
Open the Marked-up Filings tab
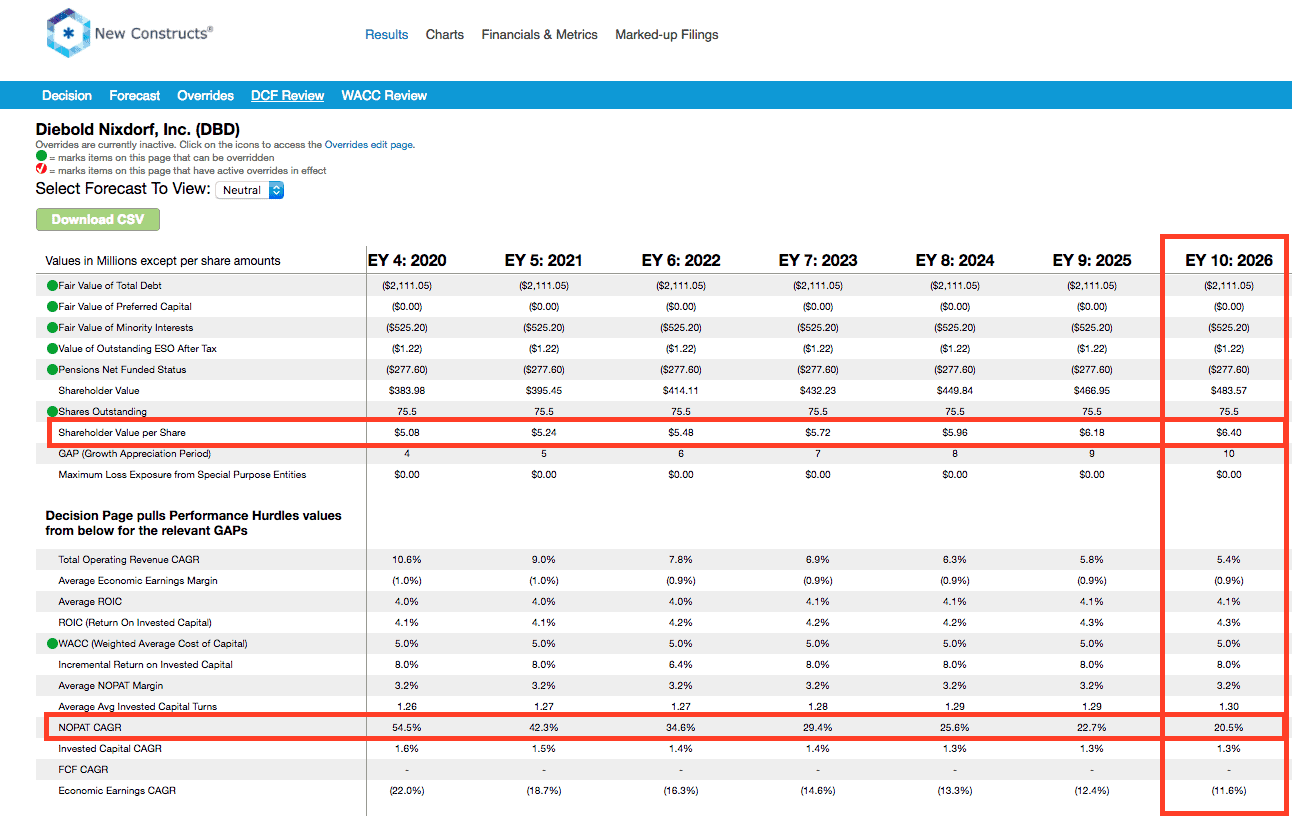[x=667, y=34]
